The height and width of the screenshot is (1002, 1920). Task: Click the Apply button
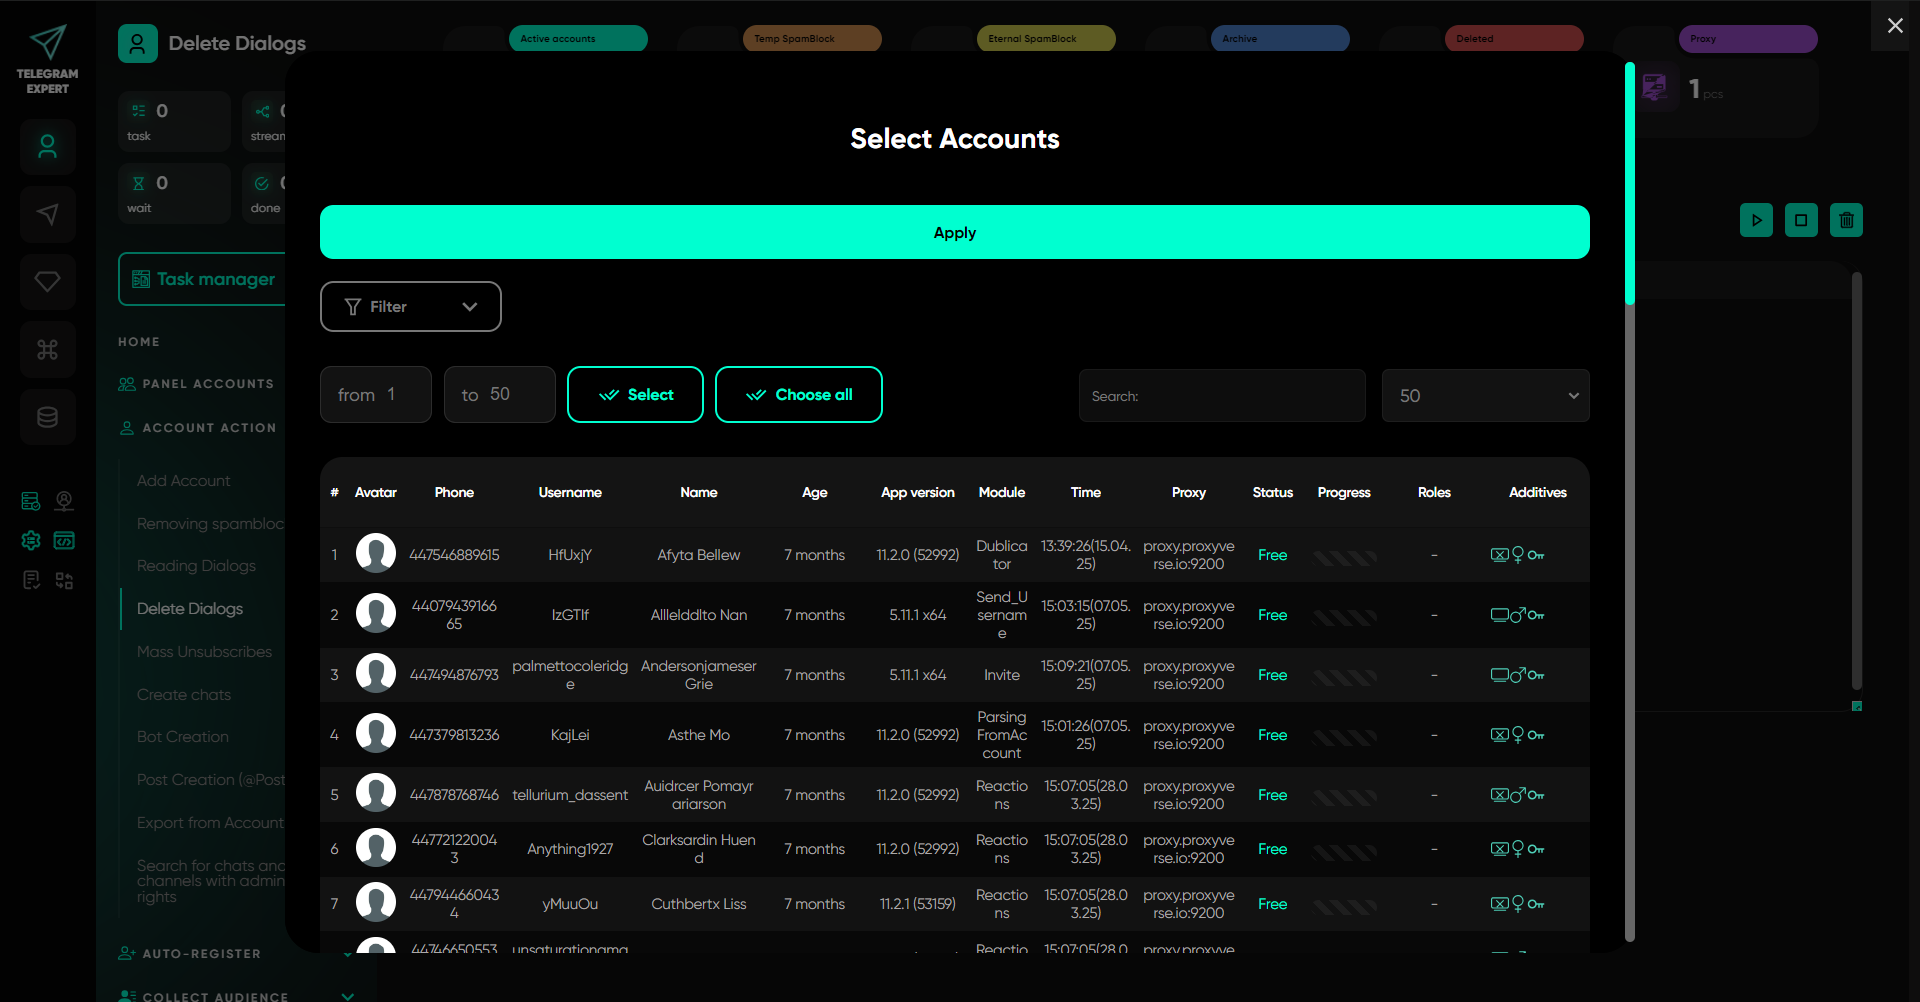coord(954,233)
